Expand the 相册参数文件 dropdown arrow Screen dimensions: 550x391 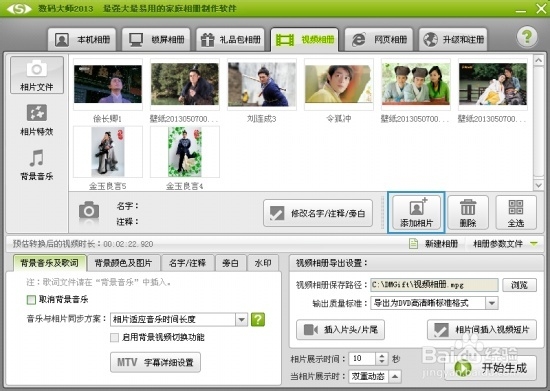[534, 243]
